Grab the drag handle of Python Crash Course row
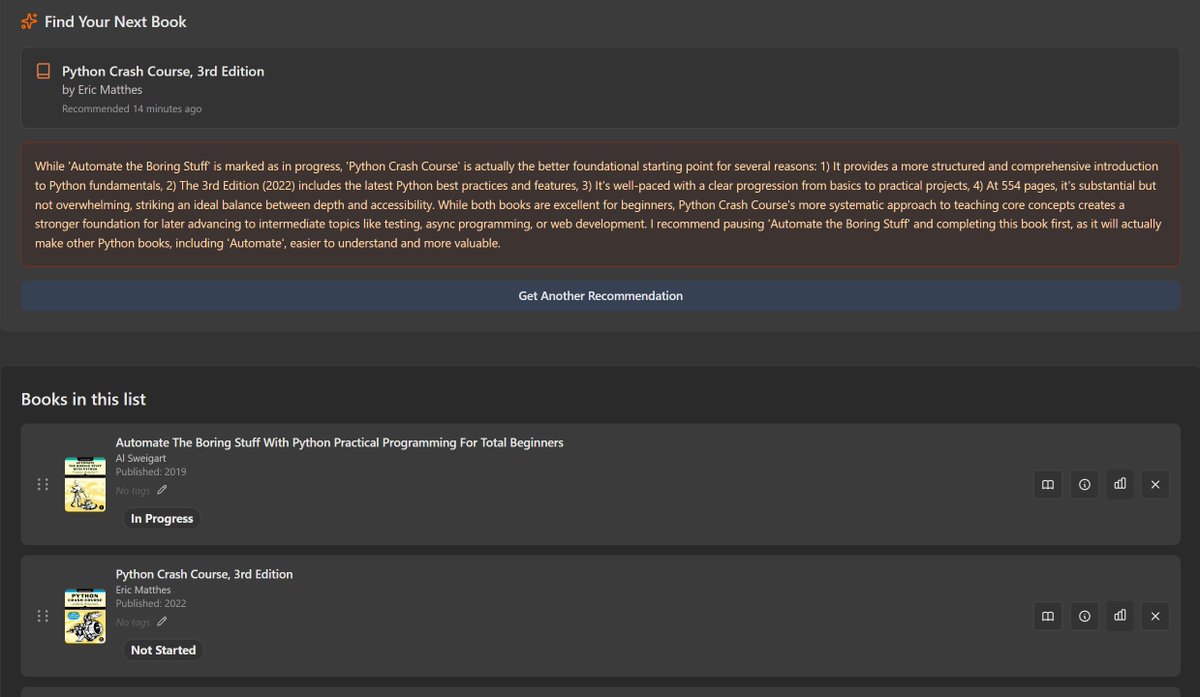The width and height of the screenshot is (1200, 697). click(x=42, y=616)
